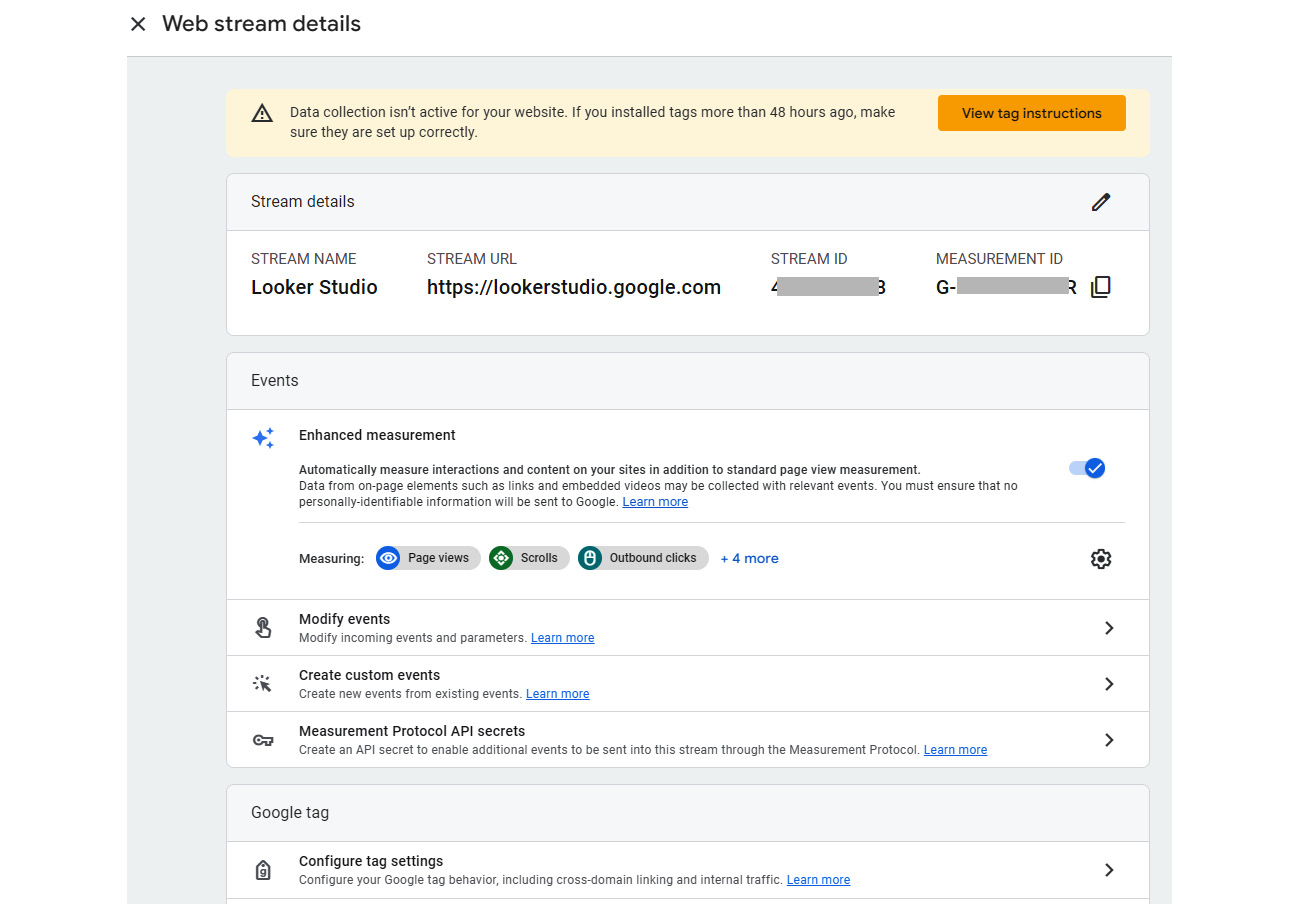Show the + 4 more measurements
Screen dimensions: 1300x905
[x=749, y=558]
